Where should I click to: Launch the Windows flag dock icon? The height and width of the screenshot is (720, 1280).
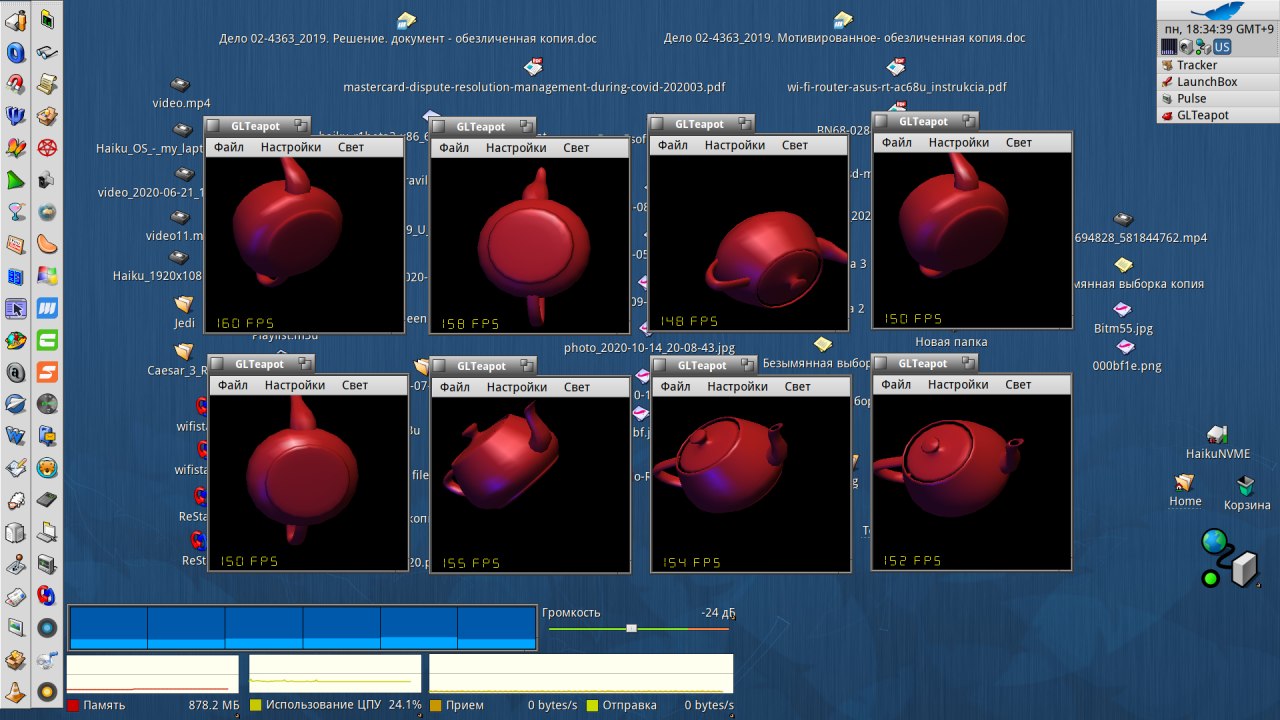pyautogui.click(x=47, y=276)
